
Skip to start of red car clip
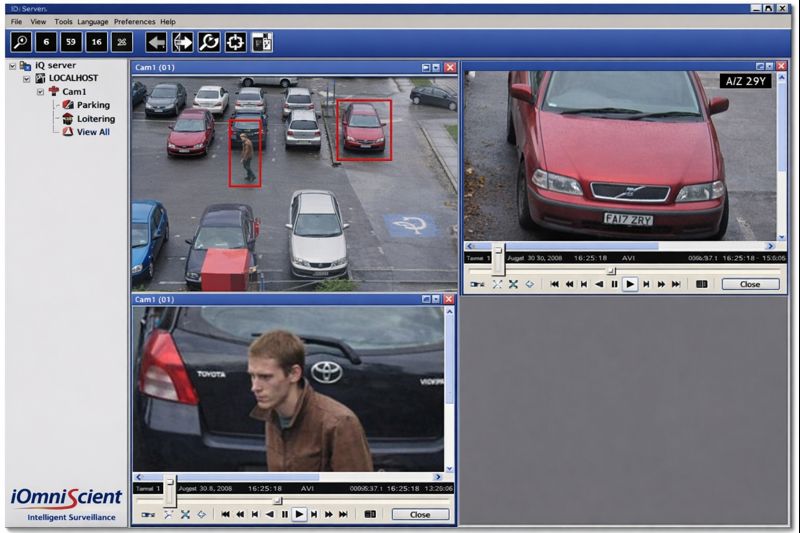(555, 284)
